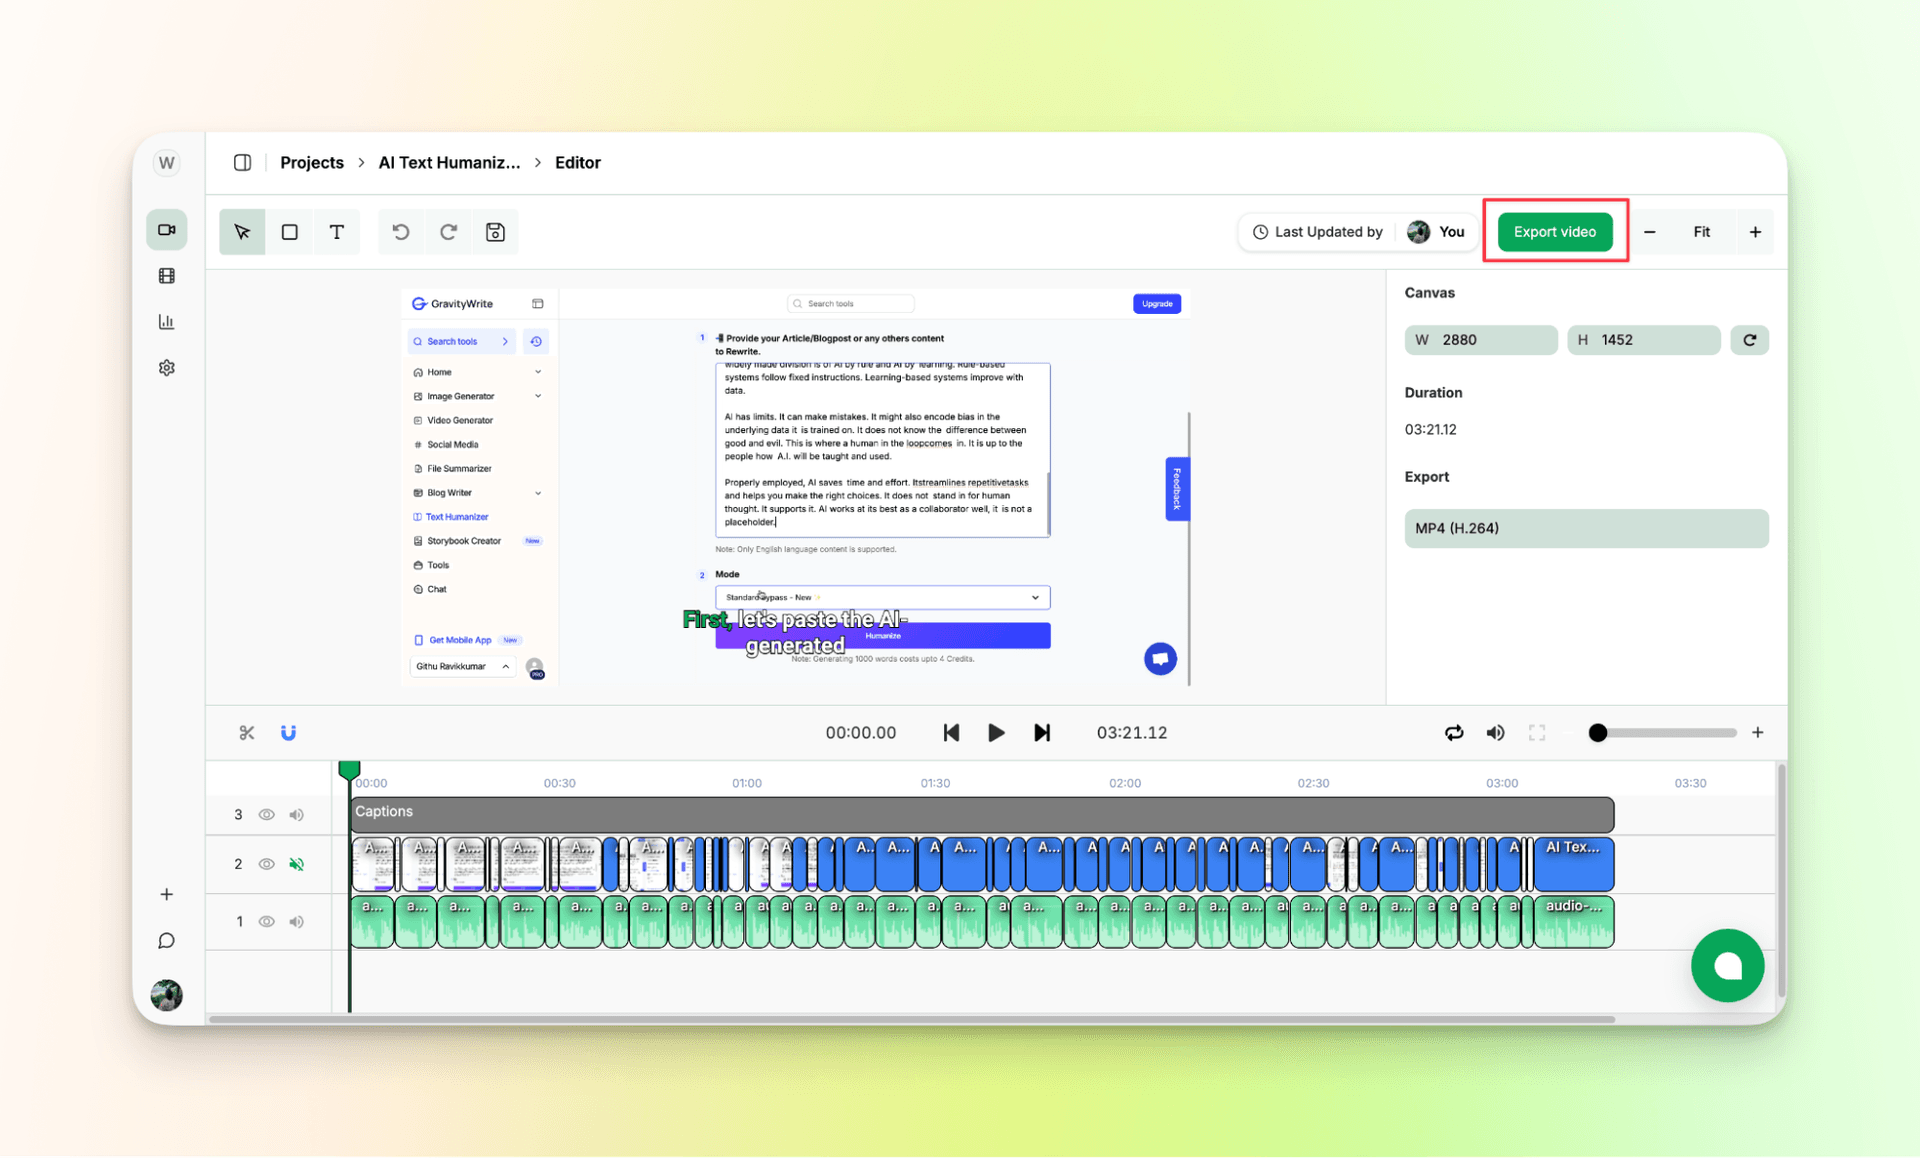1920x1158 pixels.
Task: Select the arrow selection tool
Action: [x=241, y=231]
